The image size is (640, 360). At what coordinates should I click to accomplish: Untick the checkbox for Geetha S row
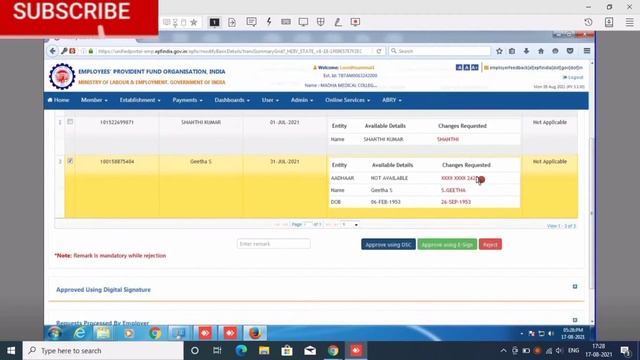(x=70, y=161)
